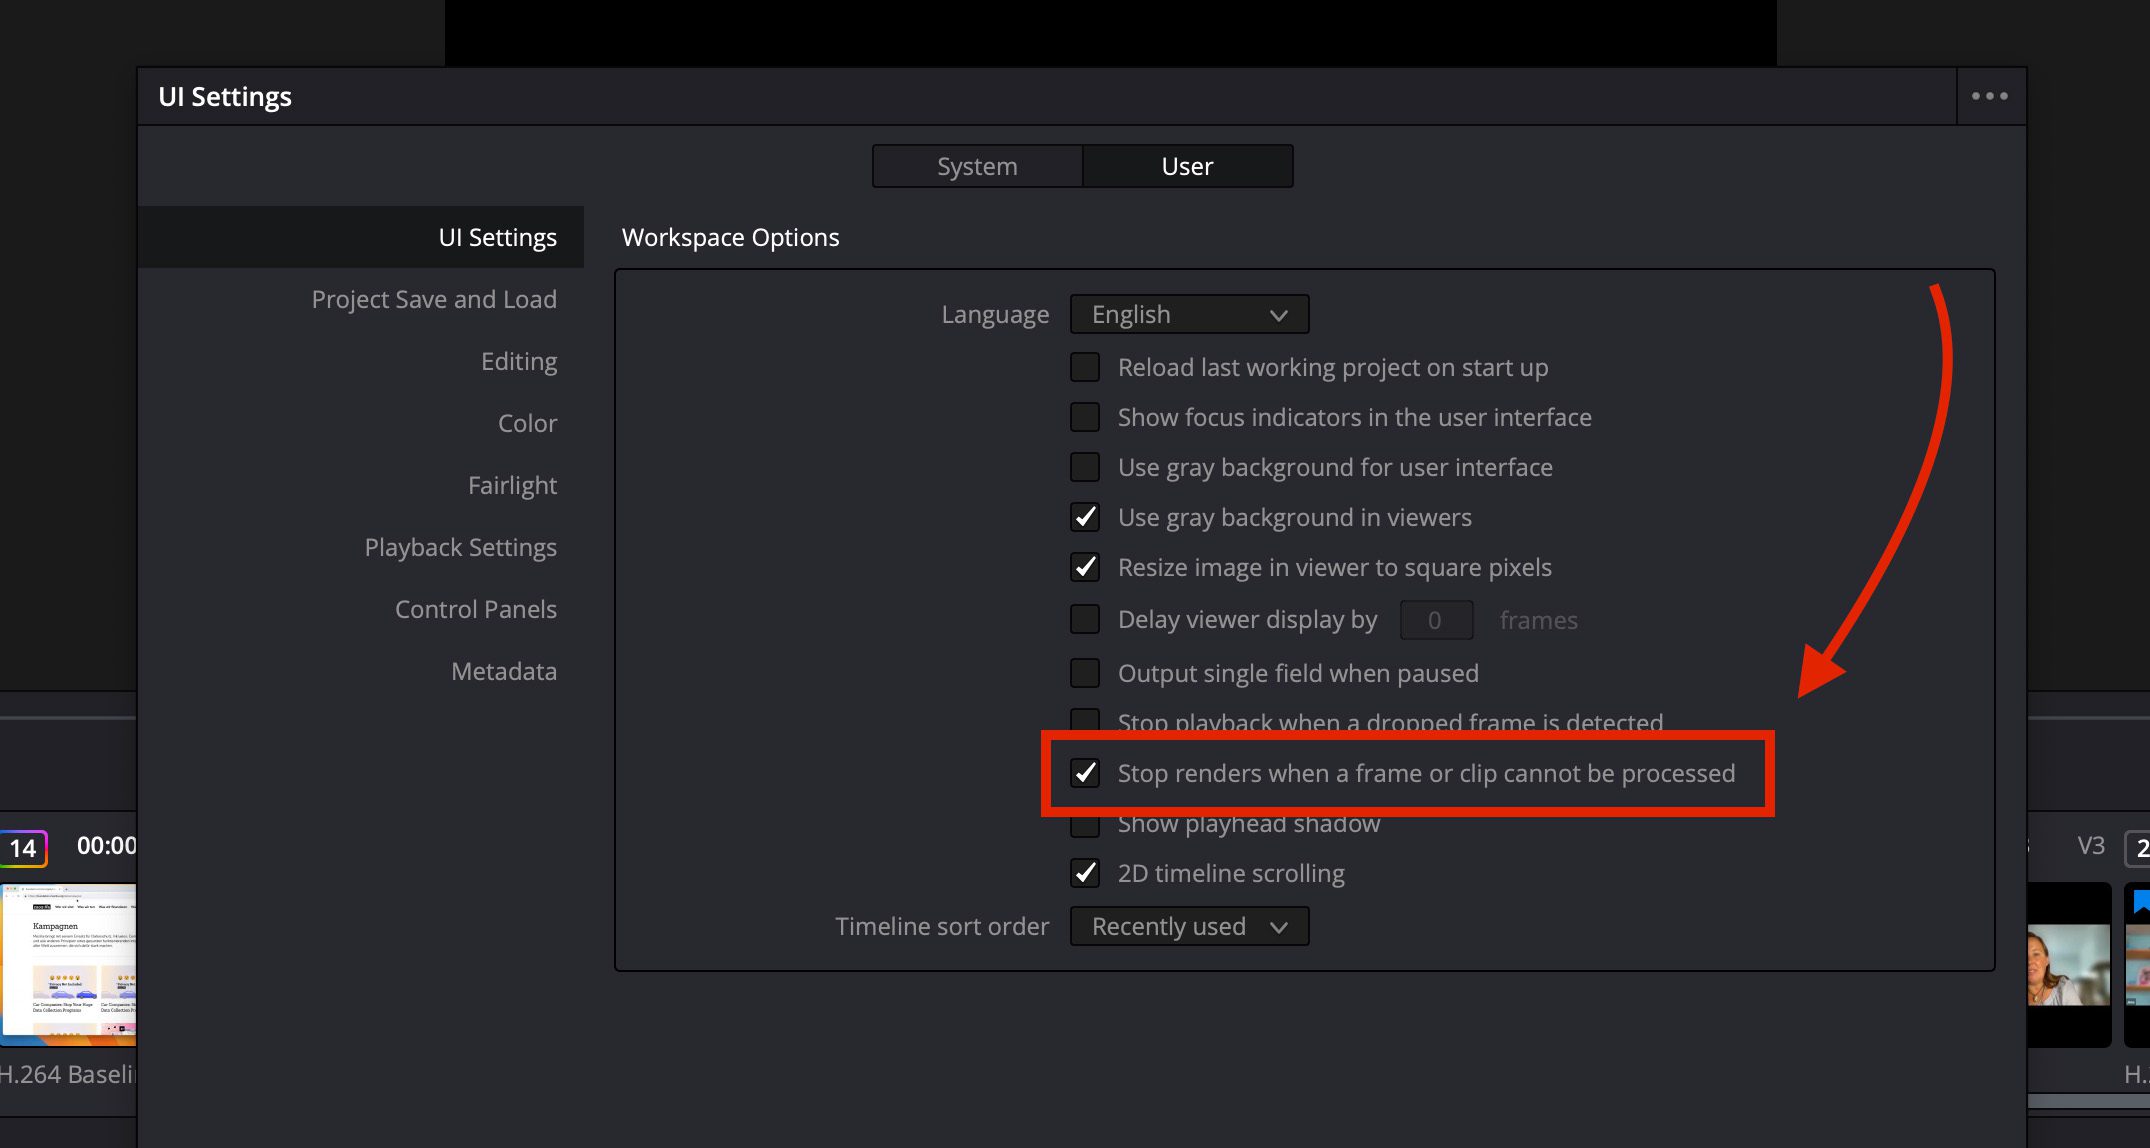This screenshot has width=2150, height=1148.
Task: Uncheck Use gray background in viewers
Action: tap(1085, 517)
